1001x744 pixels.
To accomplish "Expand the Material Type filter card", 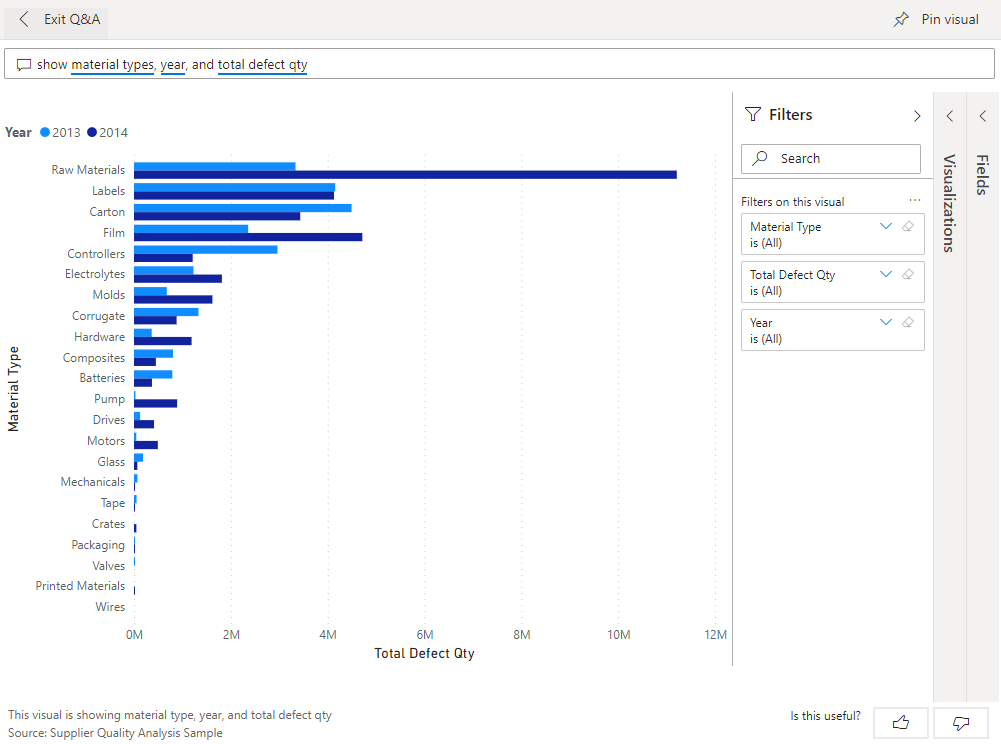I will pyautogui.click(x=885, y=226).
